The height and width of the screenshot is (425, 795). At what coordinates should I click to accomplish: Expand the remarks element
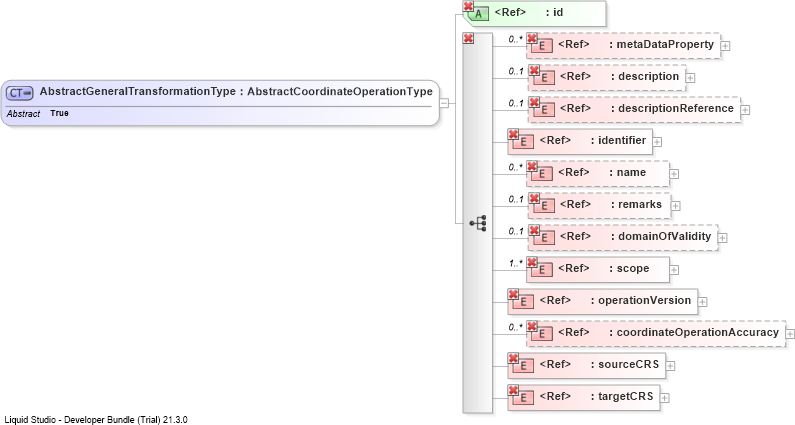click(x=675, y=206)
